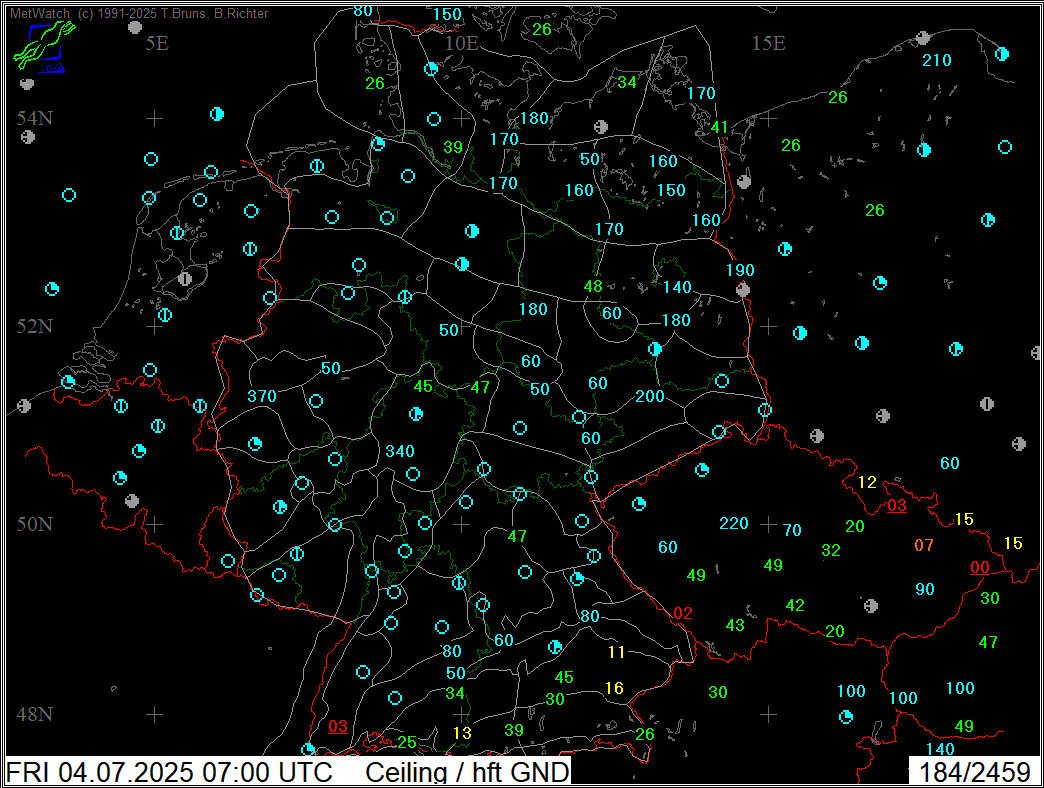Pick the cyan 370 ceiling value
The height and width of the screenshot is (788, 1044).
point(262,397)
